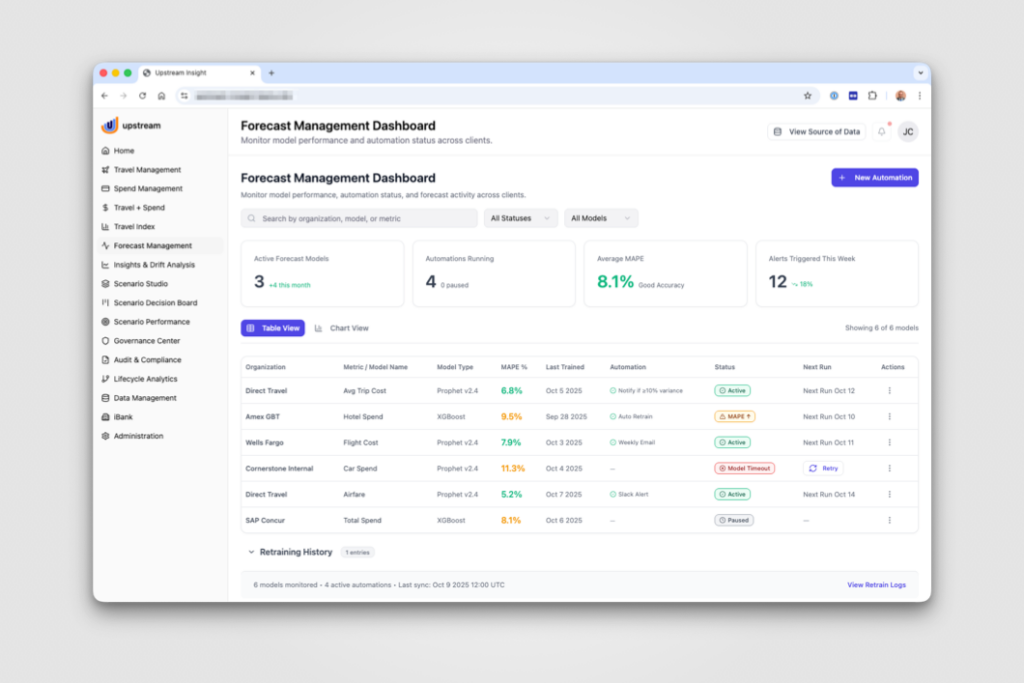Open browser tab list chevron
The width and height of the screenshot is (1024, 683).
coord(920,72)
